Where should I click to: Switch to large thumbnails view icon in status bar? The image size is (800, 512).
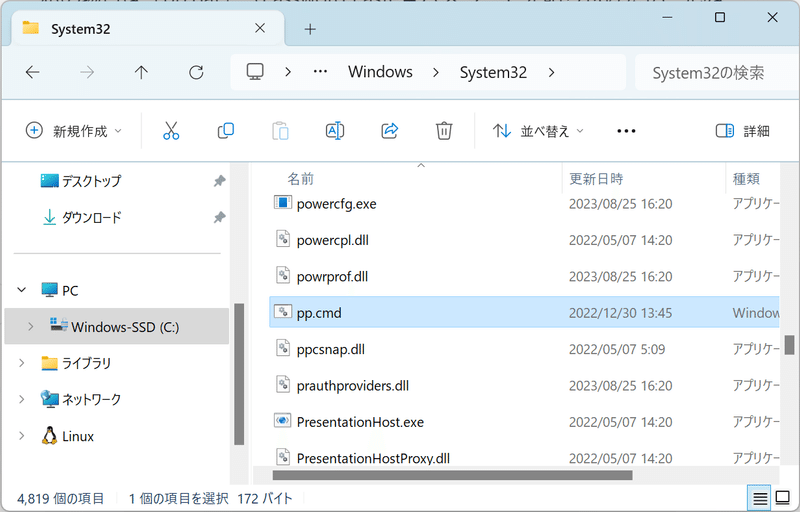(x=783, y=497)
